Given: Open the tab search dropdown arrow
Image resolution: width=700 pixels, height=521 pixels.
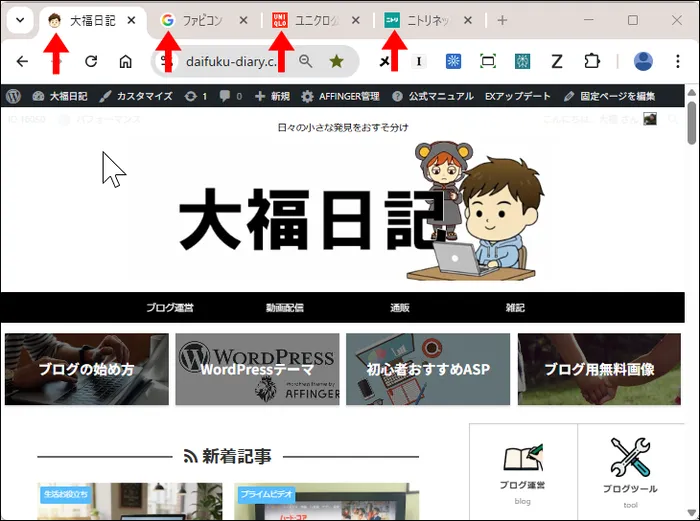Looking at the screenshot, I should tap(20, 20).
